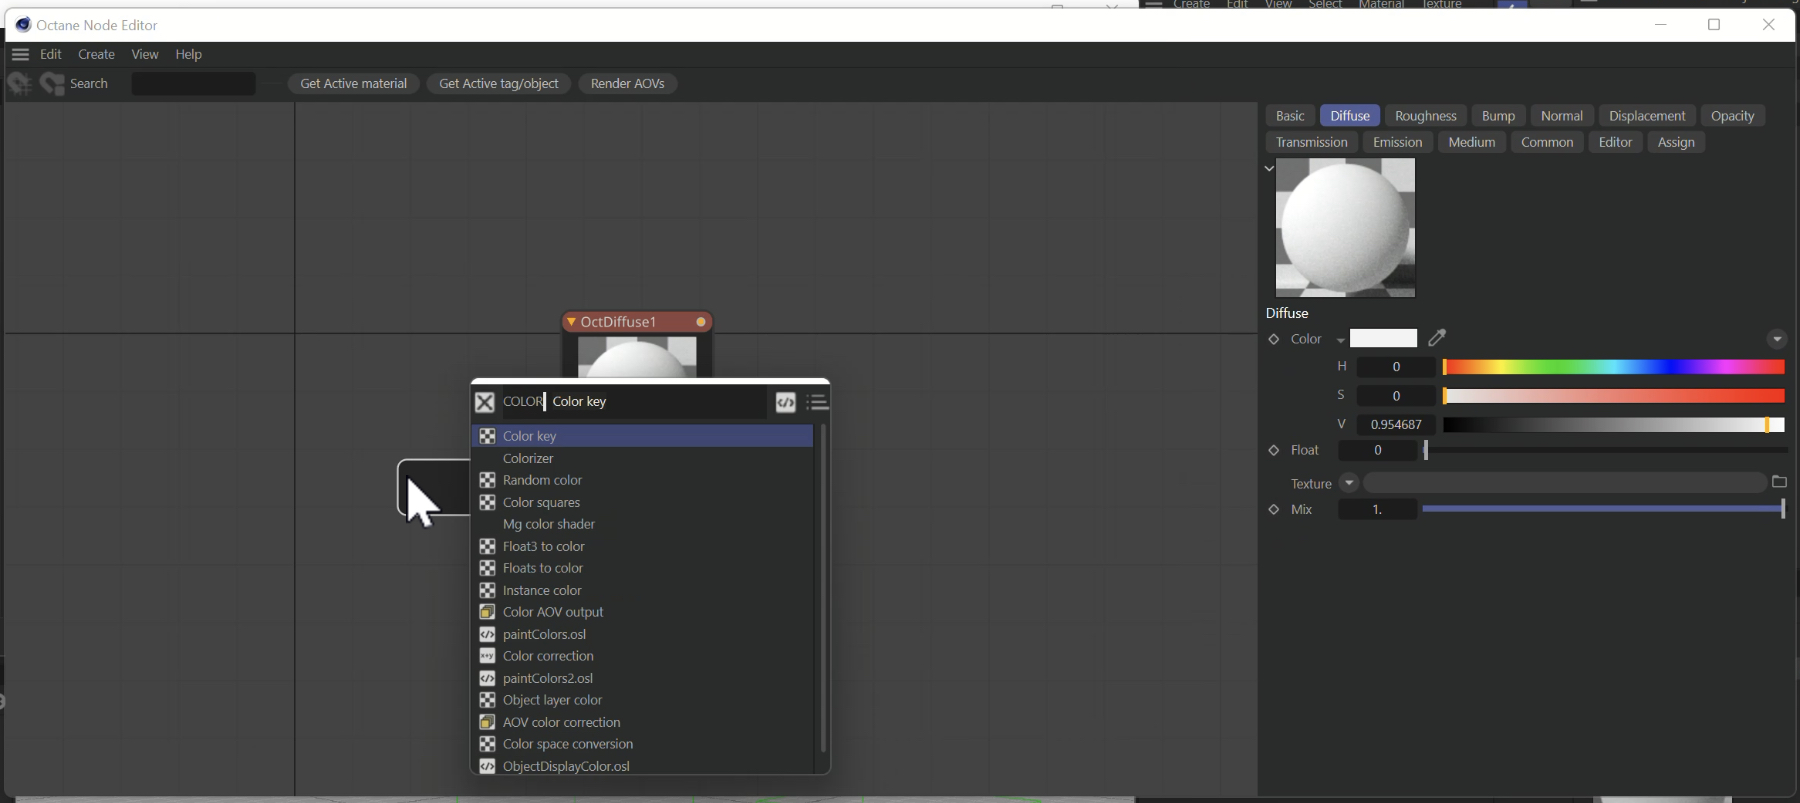Click the material preview sphere thumbnail
This screenshot has width=1800, height=803.
point(1346,228)
